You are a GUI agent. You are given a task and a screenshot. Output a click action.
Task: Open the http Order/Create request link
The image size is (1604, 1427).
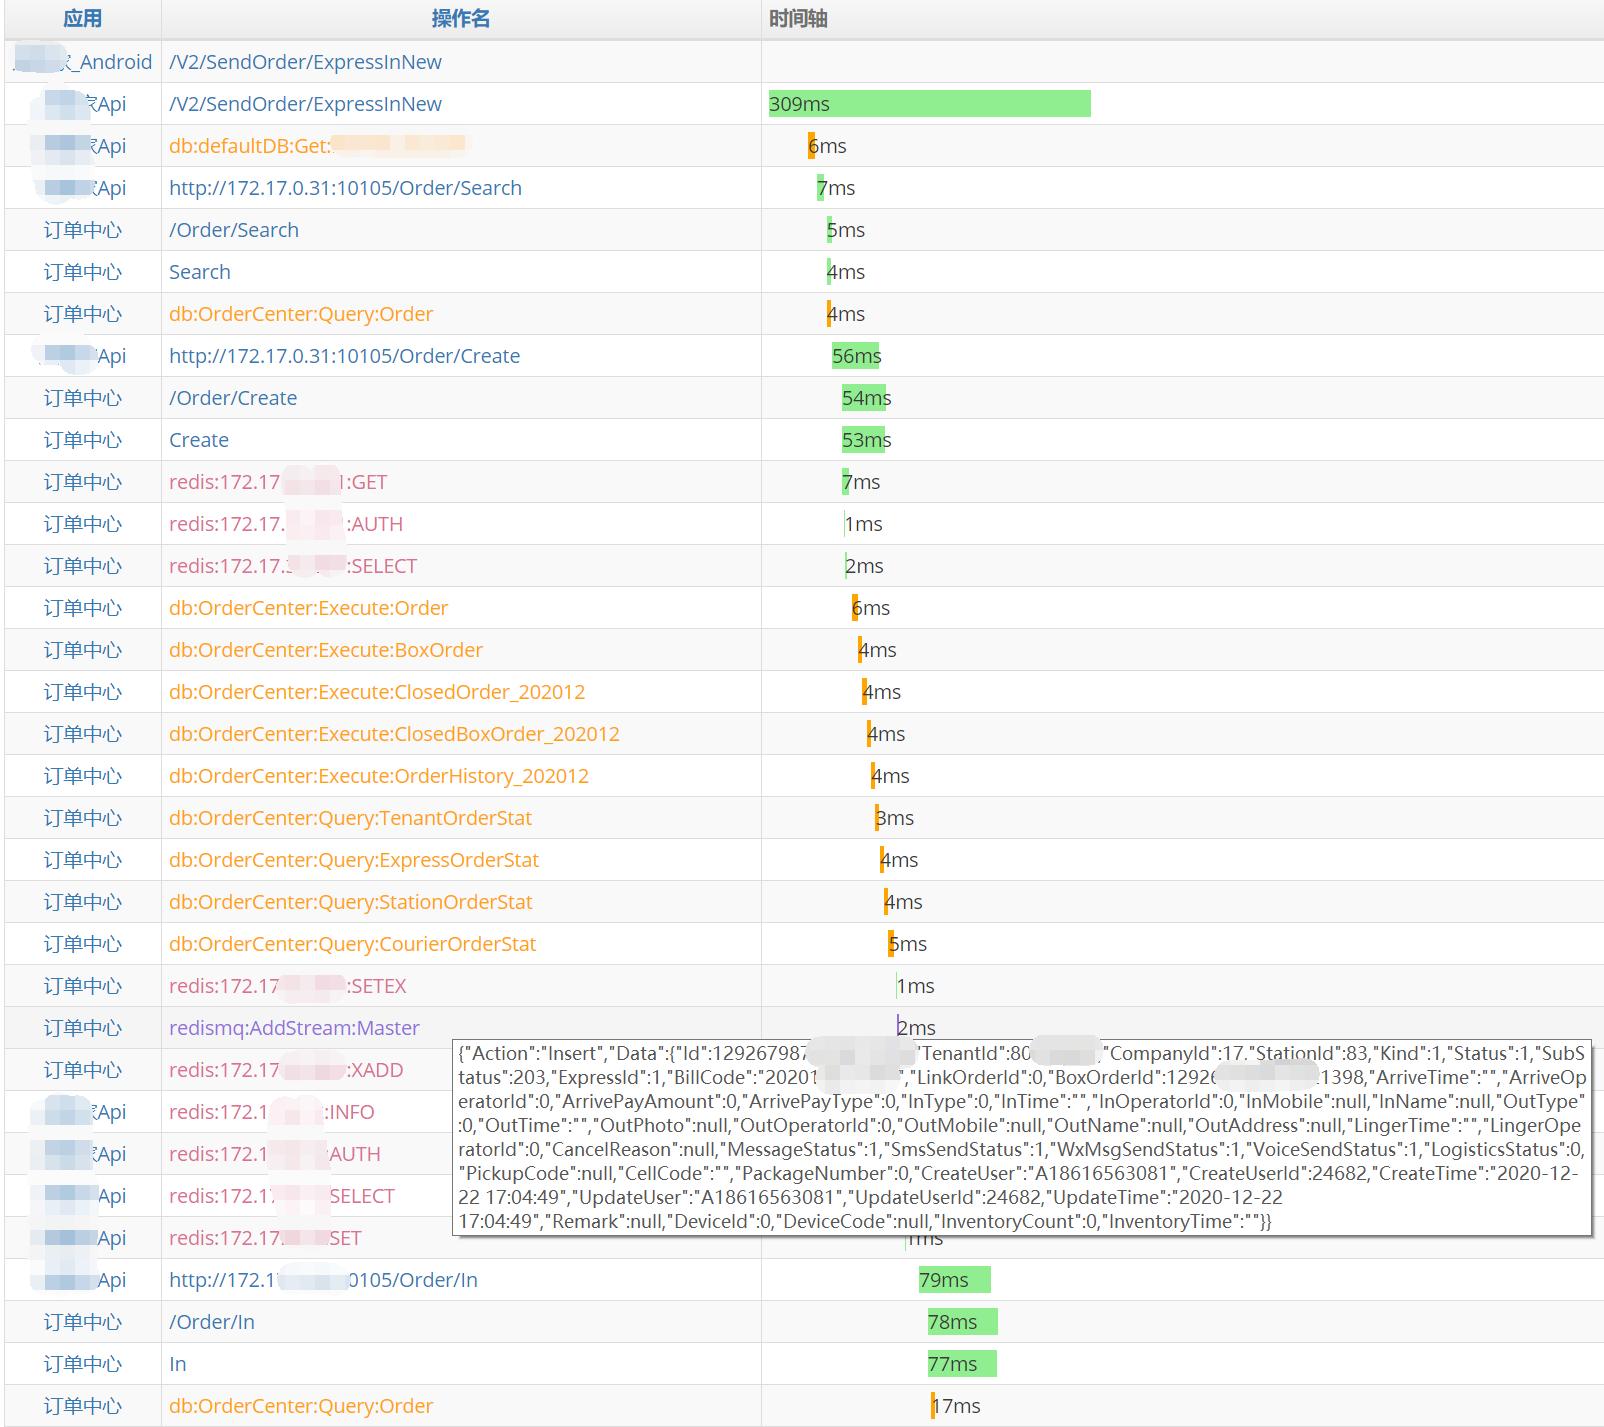click(344, 356)
